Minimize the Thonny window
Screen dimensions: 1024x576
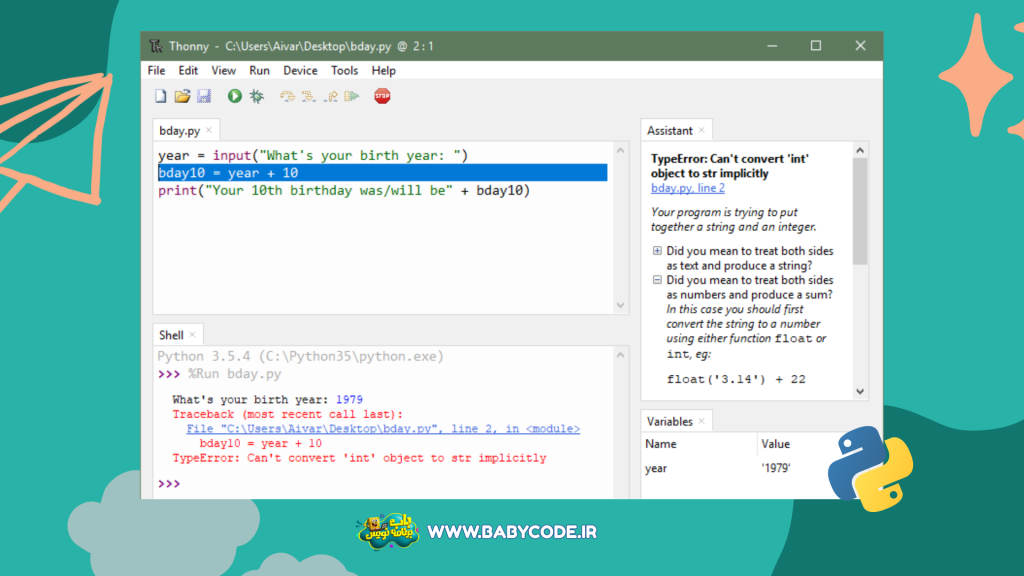tap(772, 46)
